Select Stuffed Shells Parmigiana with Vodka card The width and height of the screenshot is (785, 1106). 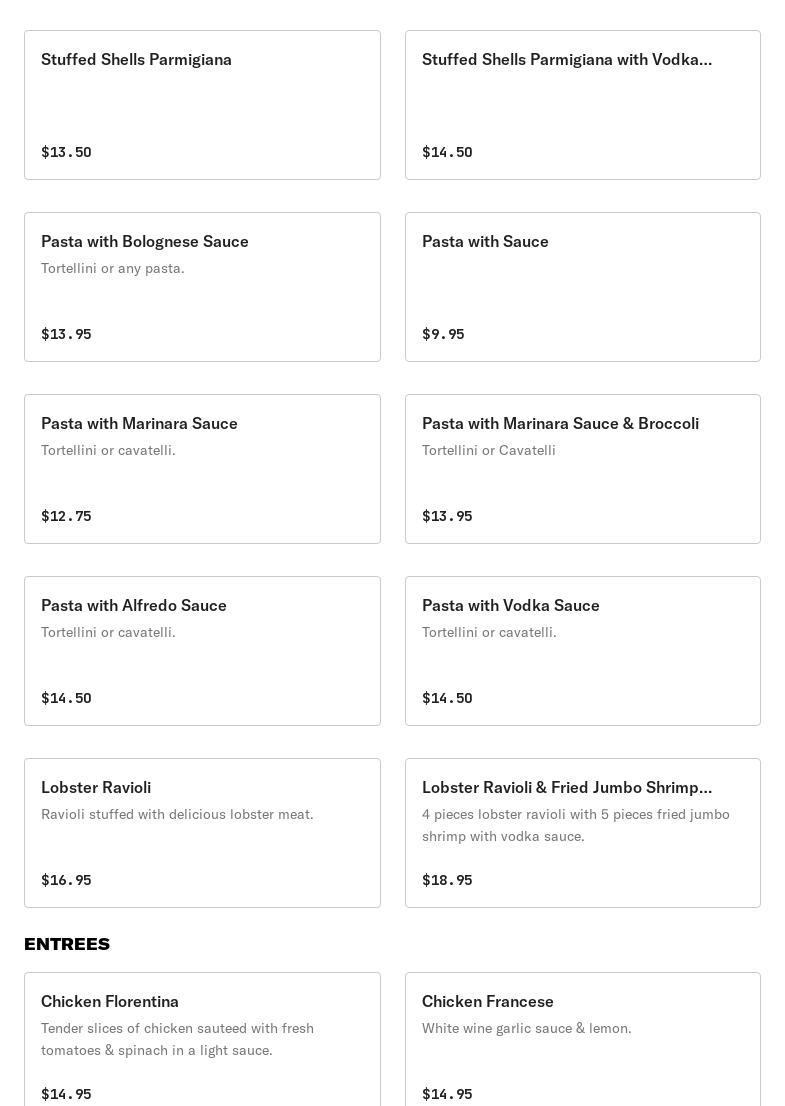click(582, 105)
